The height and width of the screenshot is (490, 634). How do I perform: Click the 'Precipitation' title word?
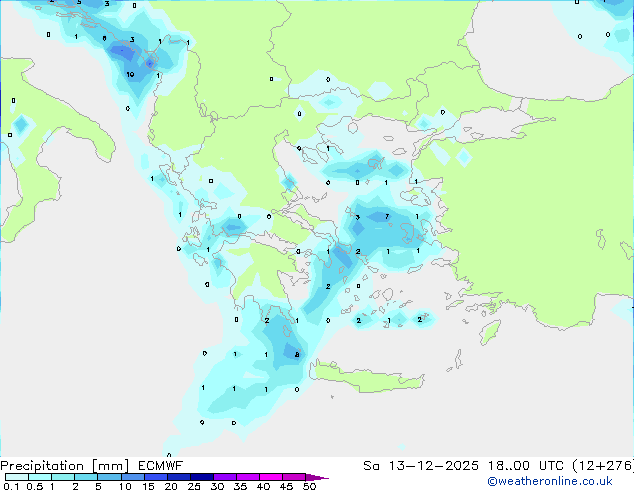(x=42, y=466)
